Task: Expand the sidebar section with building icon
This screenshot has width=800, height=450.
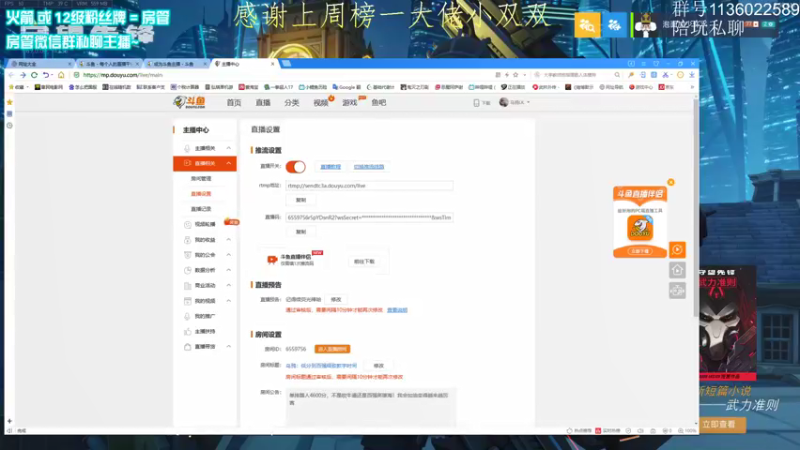Action: (x=205, y=286)
